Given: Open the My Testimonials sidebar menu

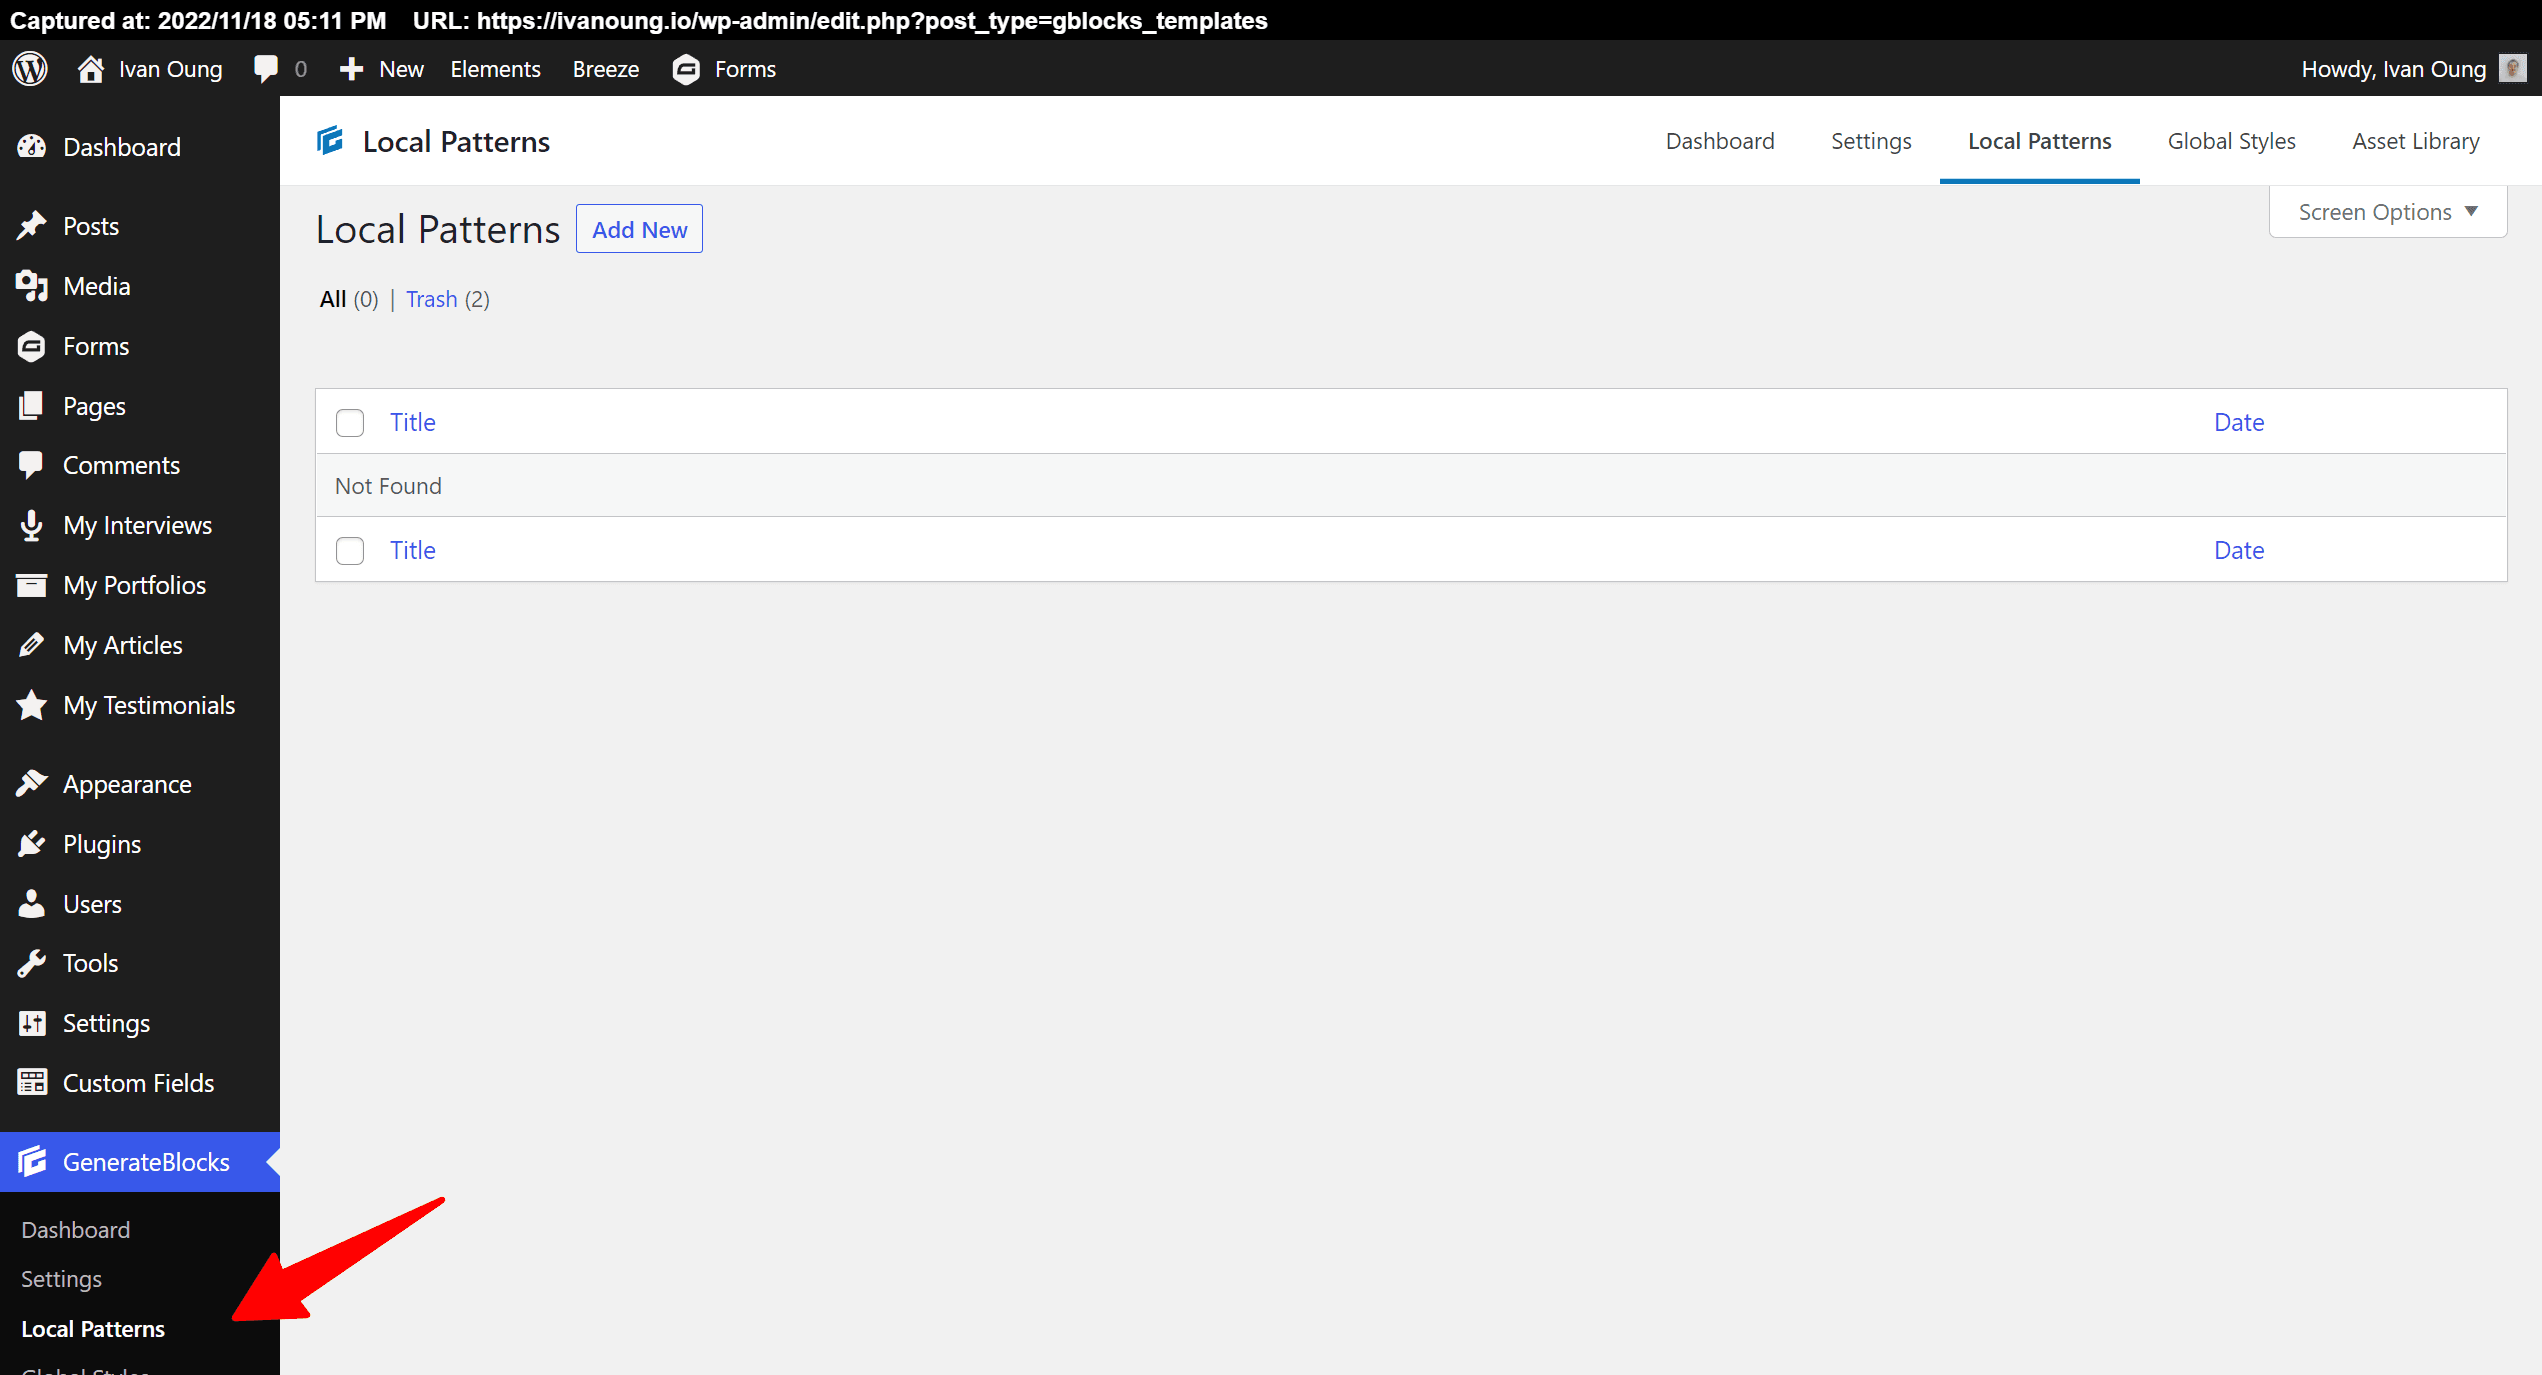Looking at the screenshot, I should coord(140,705).
